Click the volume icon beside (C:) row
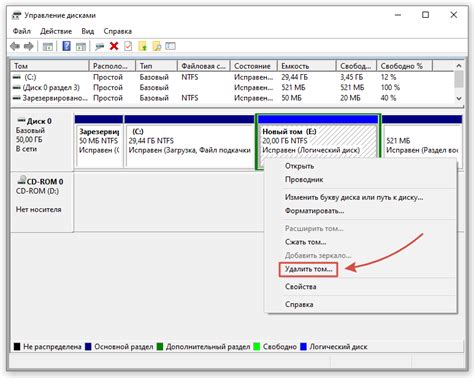Screen dimensions: 474x378 click(16, 77)
